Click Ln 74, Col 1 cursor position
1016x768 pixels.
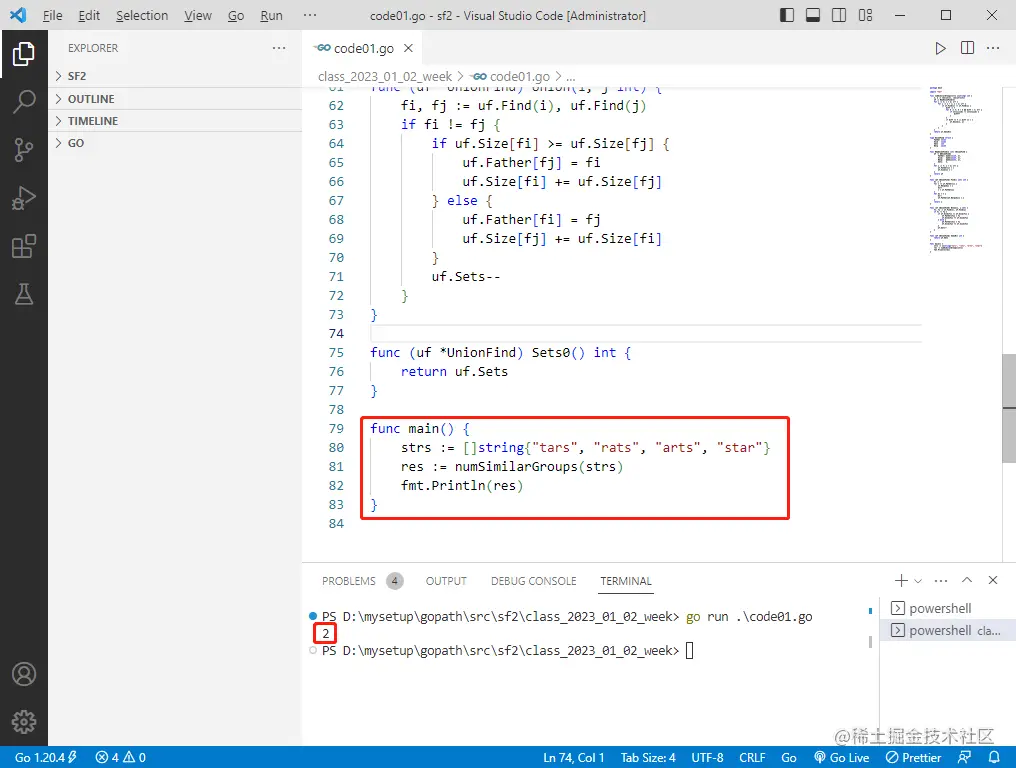pyautogui.click(x=573, y=757)
